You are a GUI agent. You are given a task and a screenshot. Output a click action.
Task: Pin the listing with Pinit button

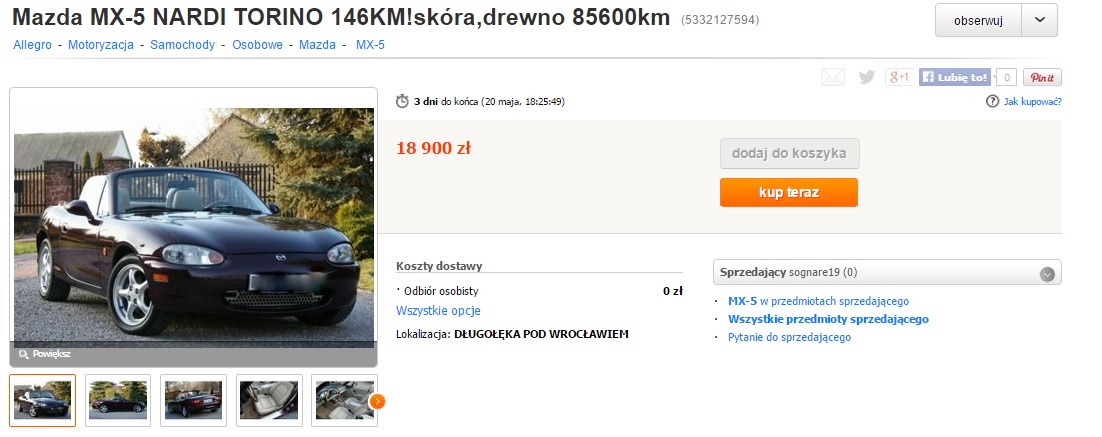pyautogui.click(x=1042, y=77)
